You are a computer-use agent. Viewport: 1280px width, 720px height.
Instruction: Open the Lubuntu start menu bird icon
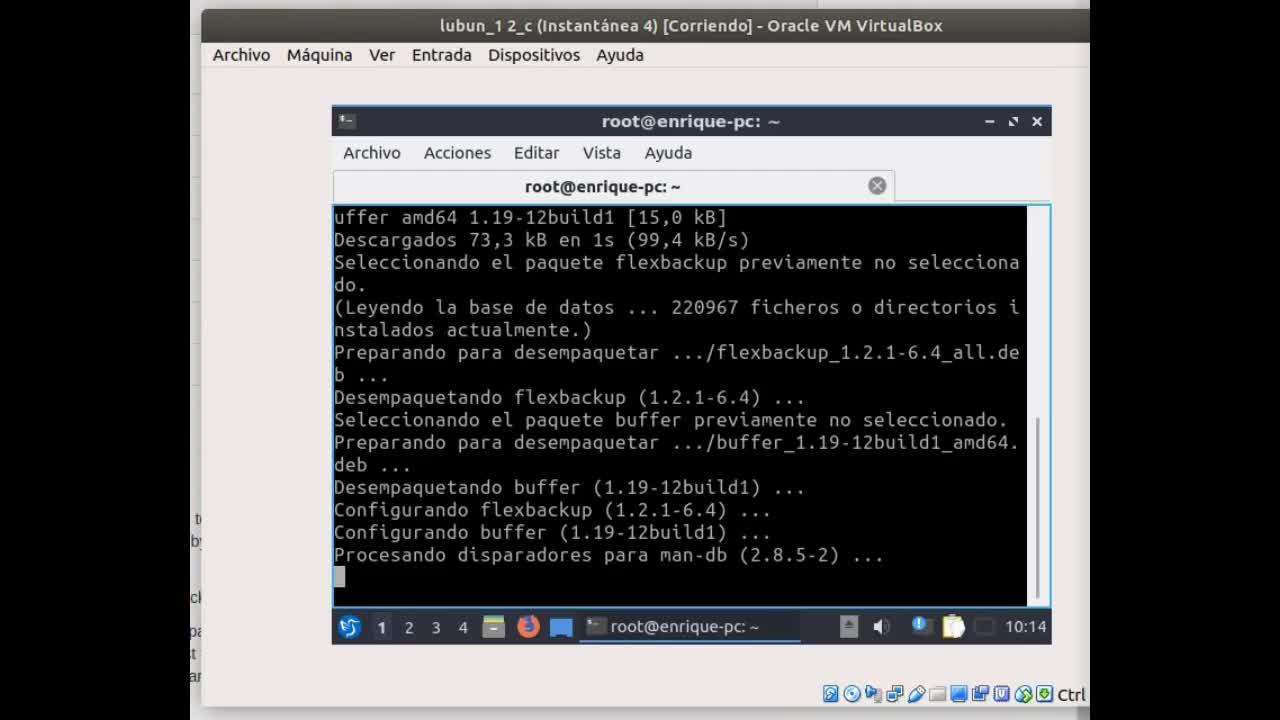click(x=349, y=627)
